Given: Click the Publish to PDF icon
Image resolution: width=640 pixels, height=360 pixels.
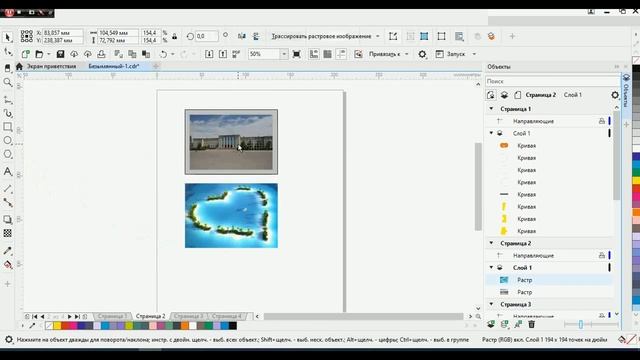Looking at the screenshot, I should 236,54.
